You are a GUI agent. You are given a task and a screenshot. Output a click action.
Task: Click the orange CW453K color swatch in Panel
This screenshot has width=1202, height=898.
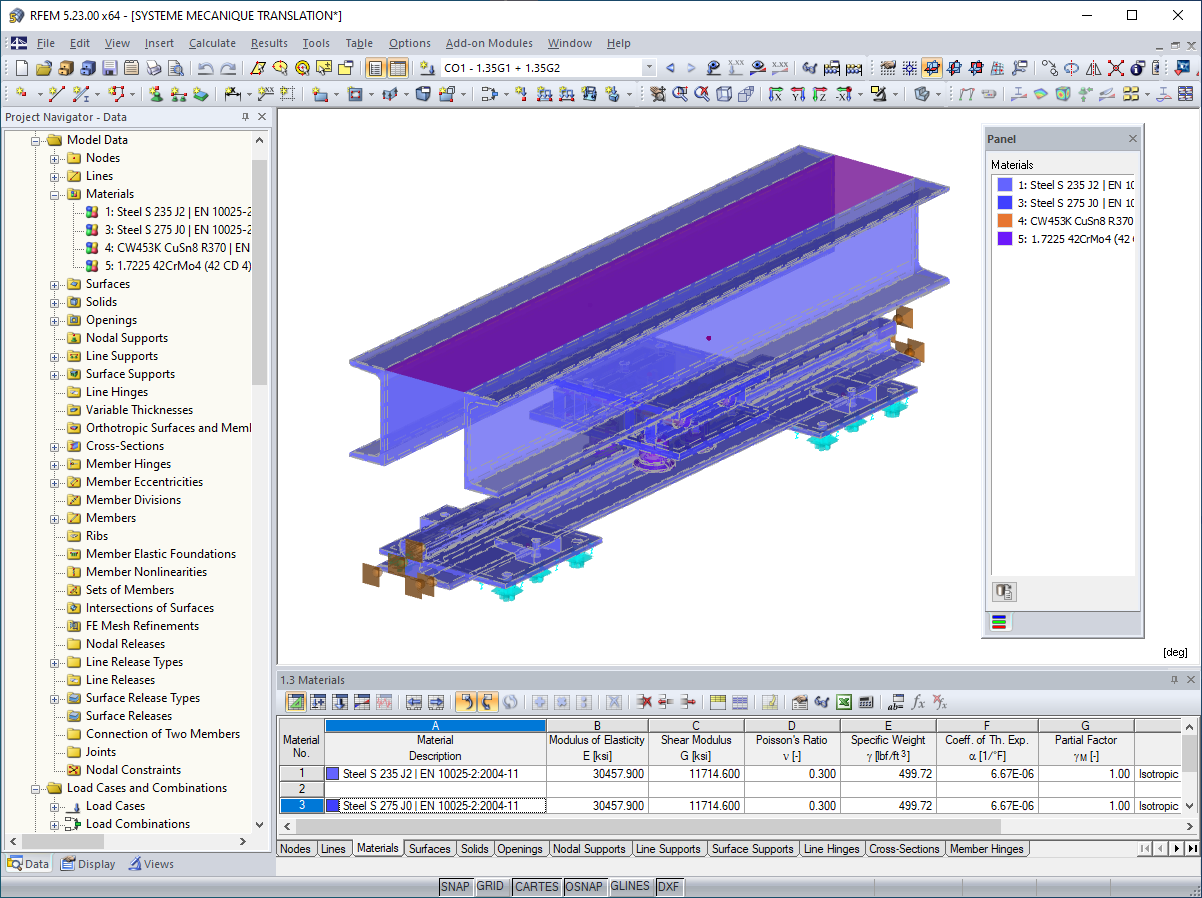coord(1005,221)
